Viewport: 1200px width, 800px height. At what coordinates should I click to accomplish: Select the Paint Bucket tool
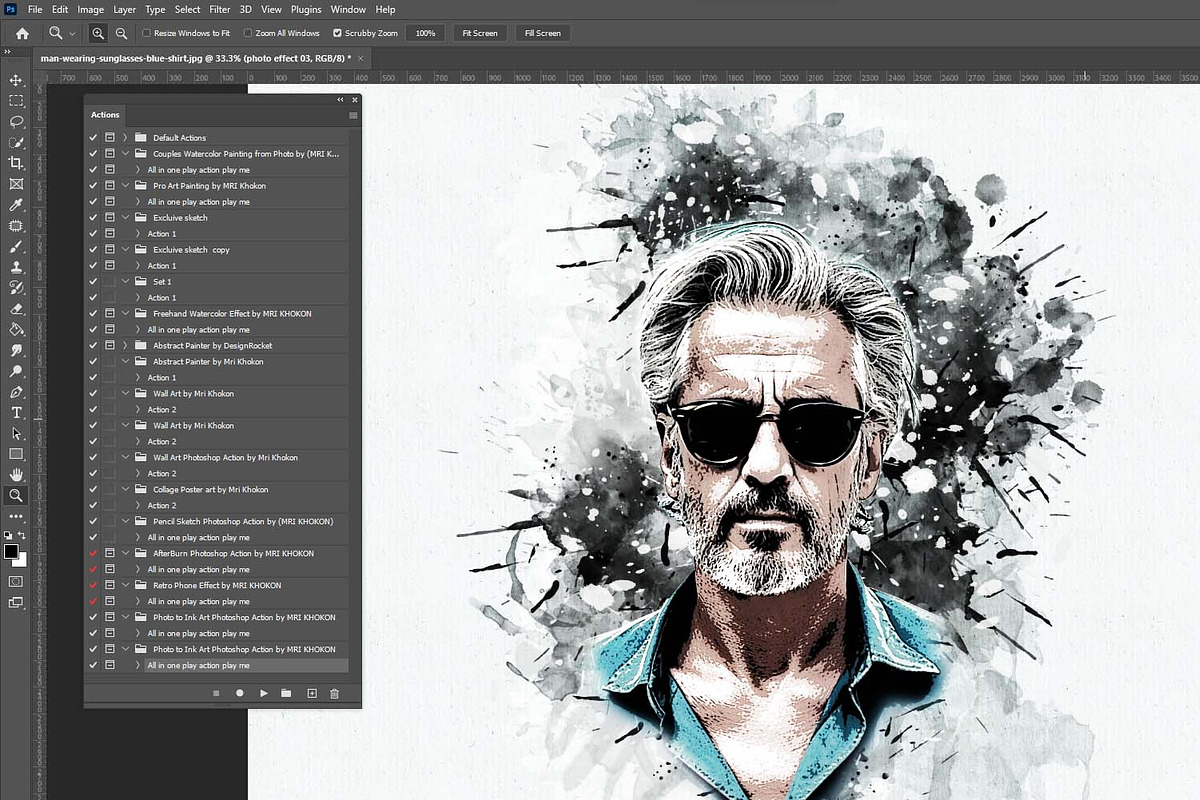(x=16, y=329)
